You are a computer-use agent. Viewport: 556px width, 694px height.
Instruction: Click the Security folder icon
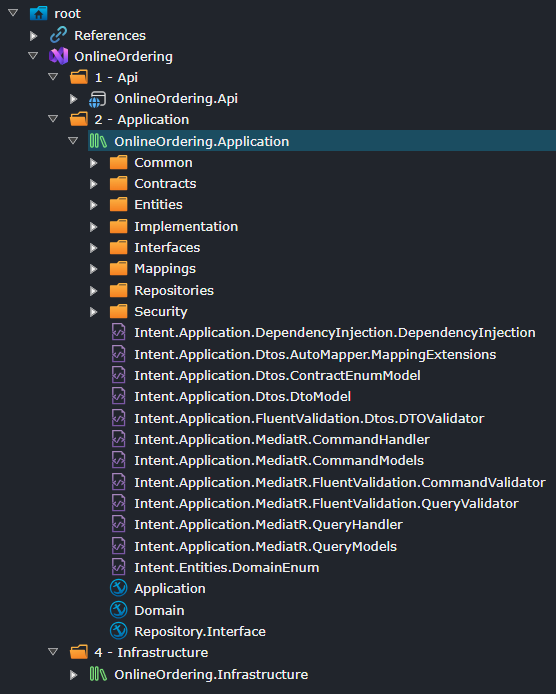coord(119,312)
